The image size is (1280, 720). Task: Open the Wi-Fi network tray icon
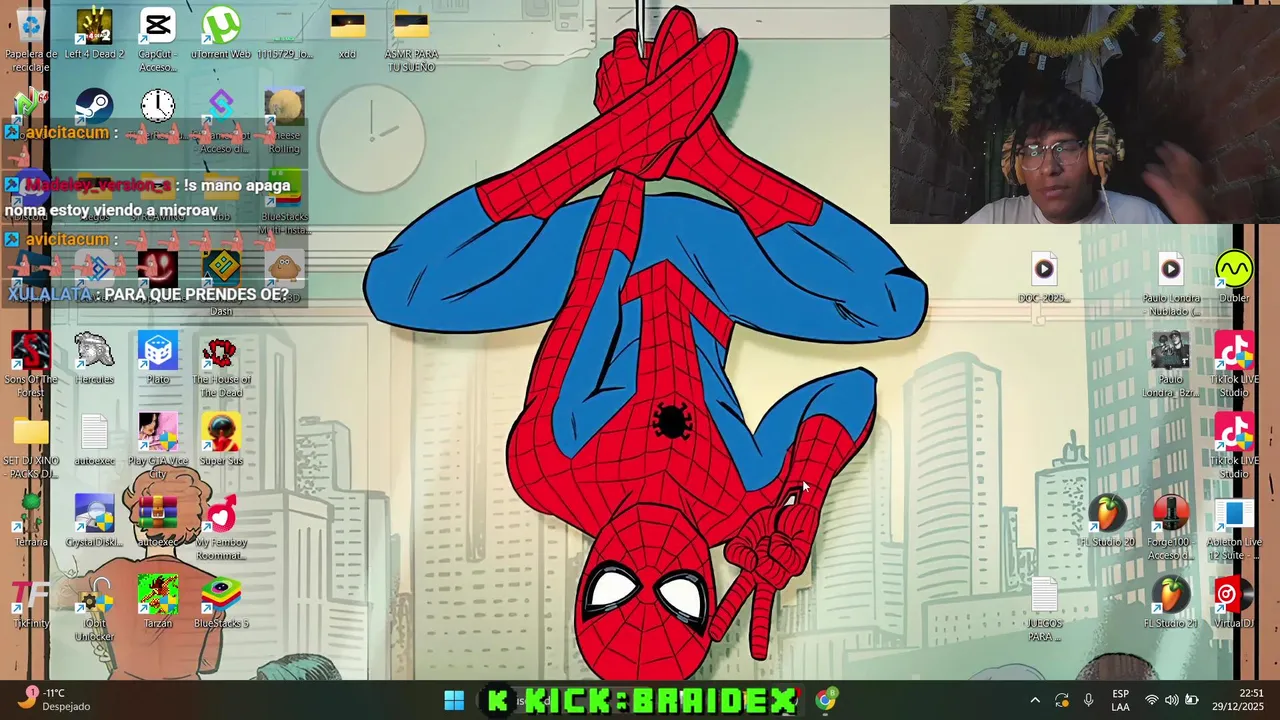1151,700
